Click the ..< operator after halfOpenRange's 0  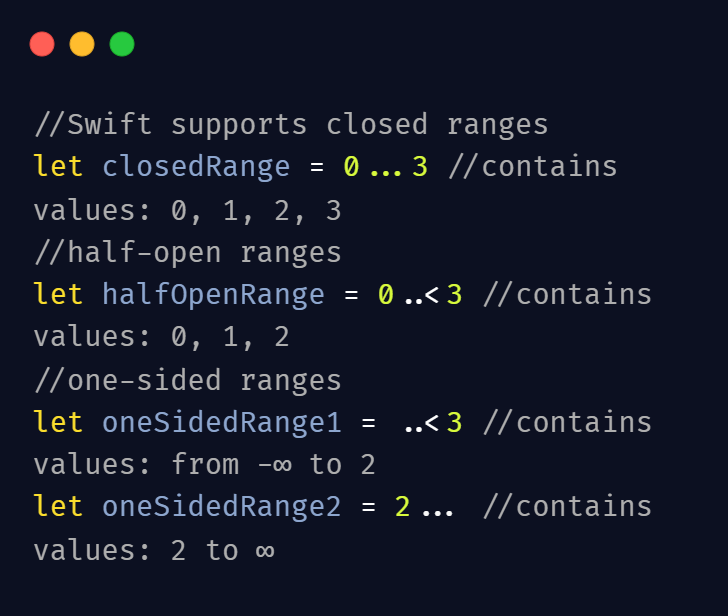422,295
